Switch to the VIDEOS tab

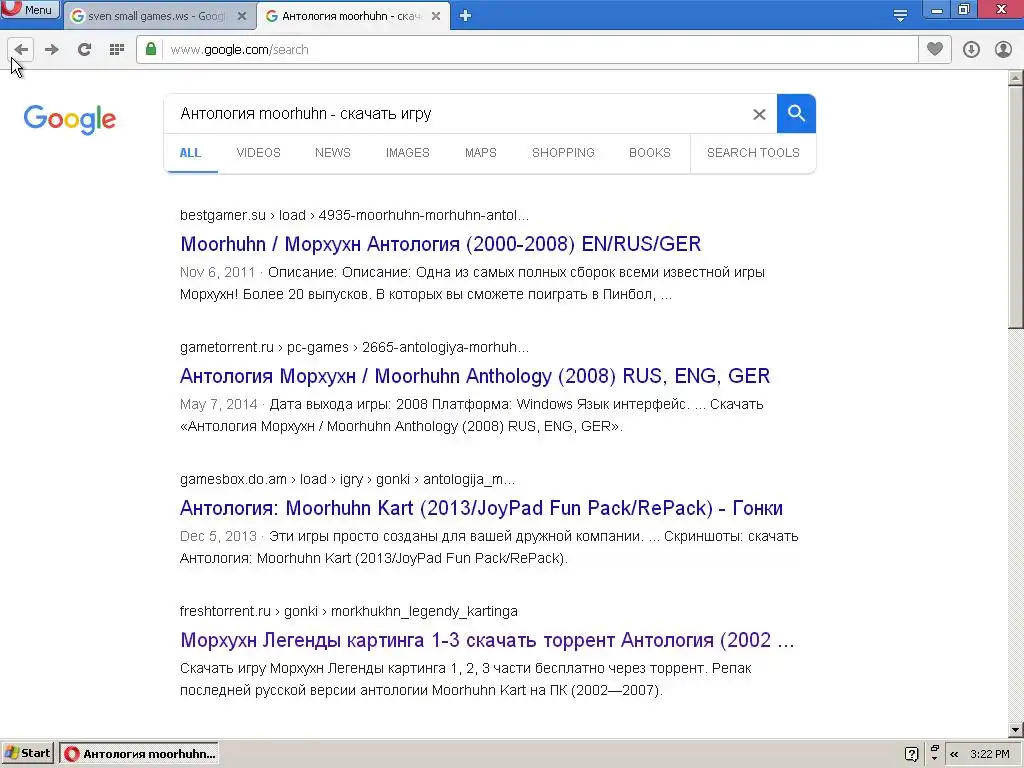coord(259,153)
